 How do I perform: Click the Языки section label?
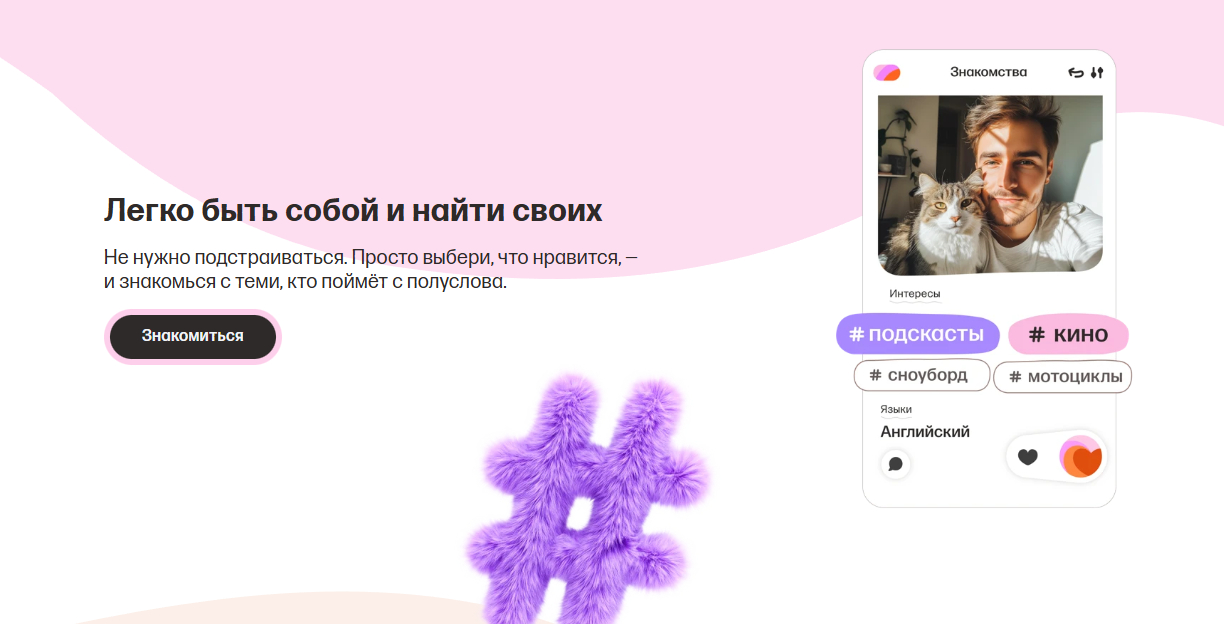(x=896, y=409)
